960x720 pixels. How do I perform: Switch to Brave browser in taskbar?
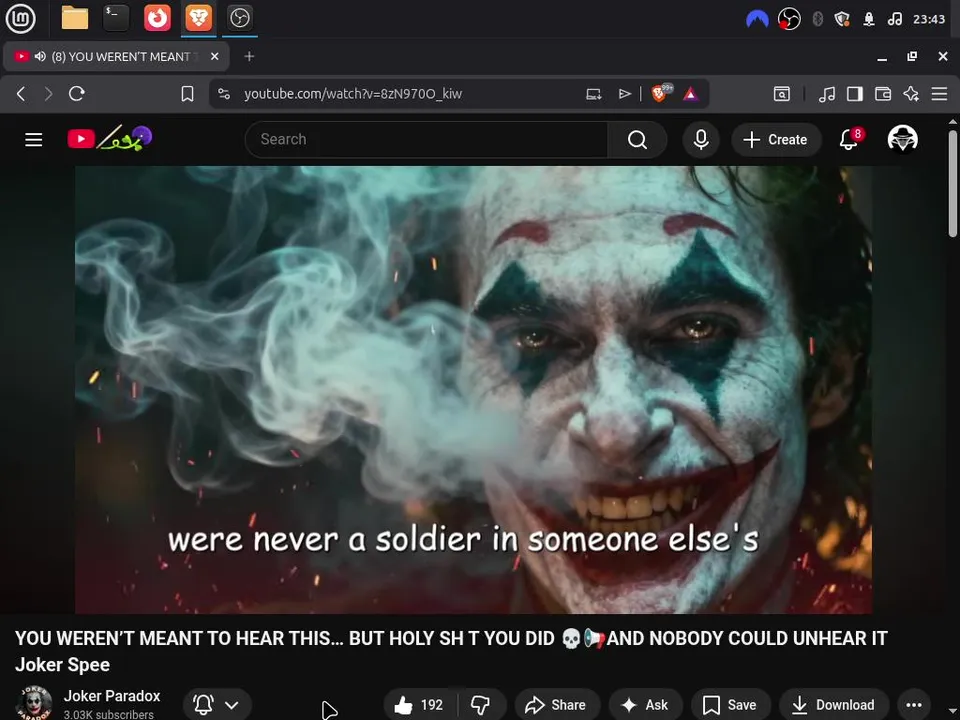(198, 18)
